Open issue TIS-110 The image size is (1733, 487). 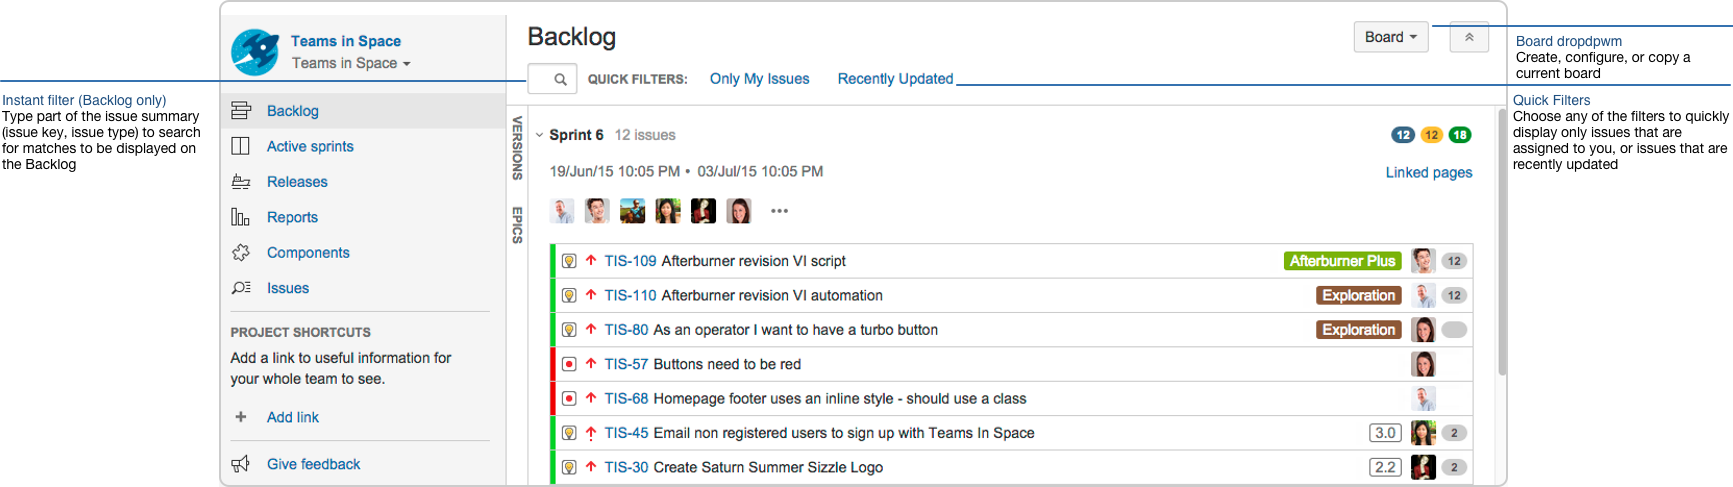631,295
